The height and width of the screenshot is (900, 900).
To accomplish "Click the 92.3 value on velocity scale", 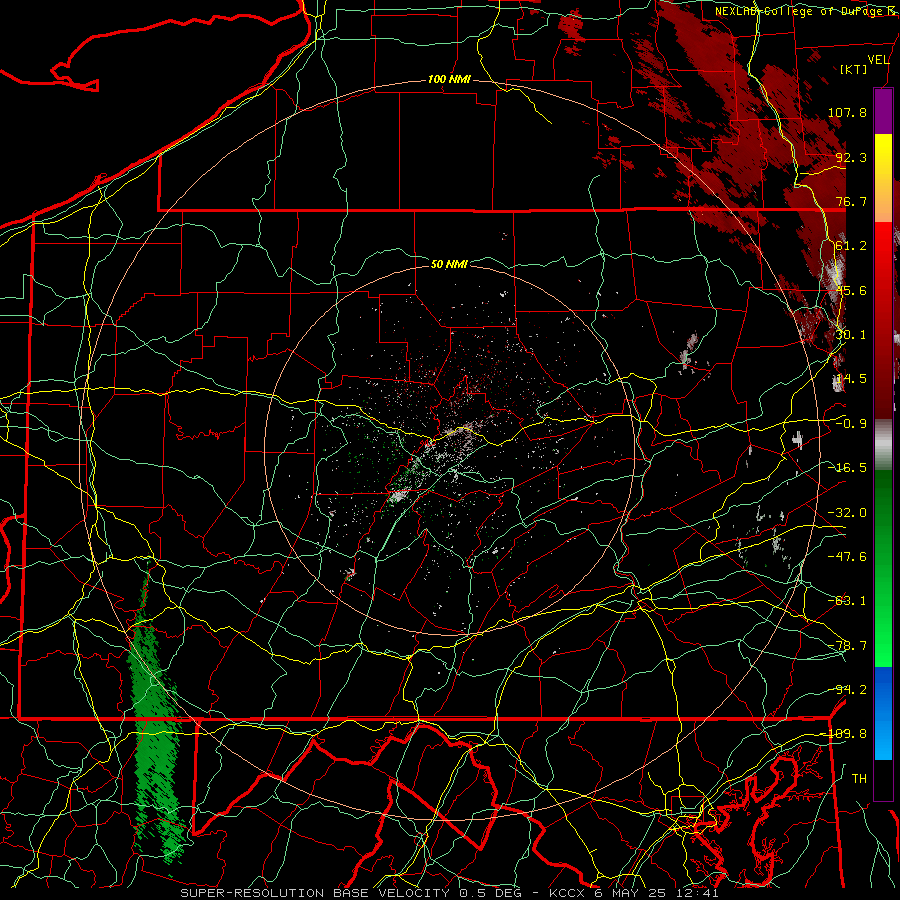I will coord(851,157).
